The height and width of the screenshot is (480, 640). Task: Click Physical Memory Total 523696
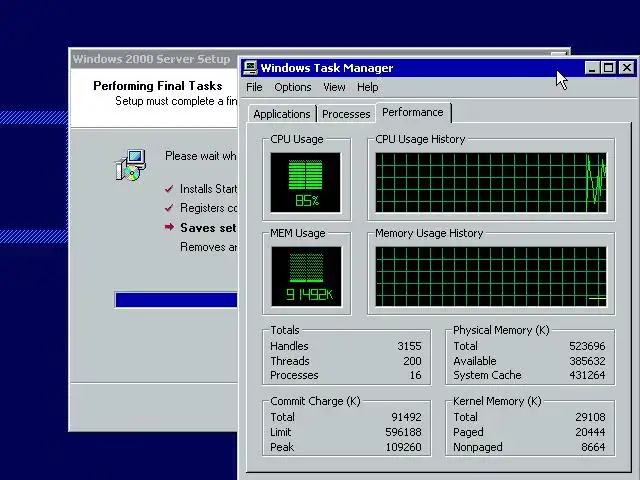[587, 346]
